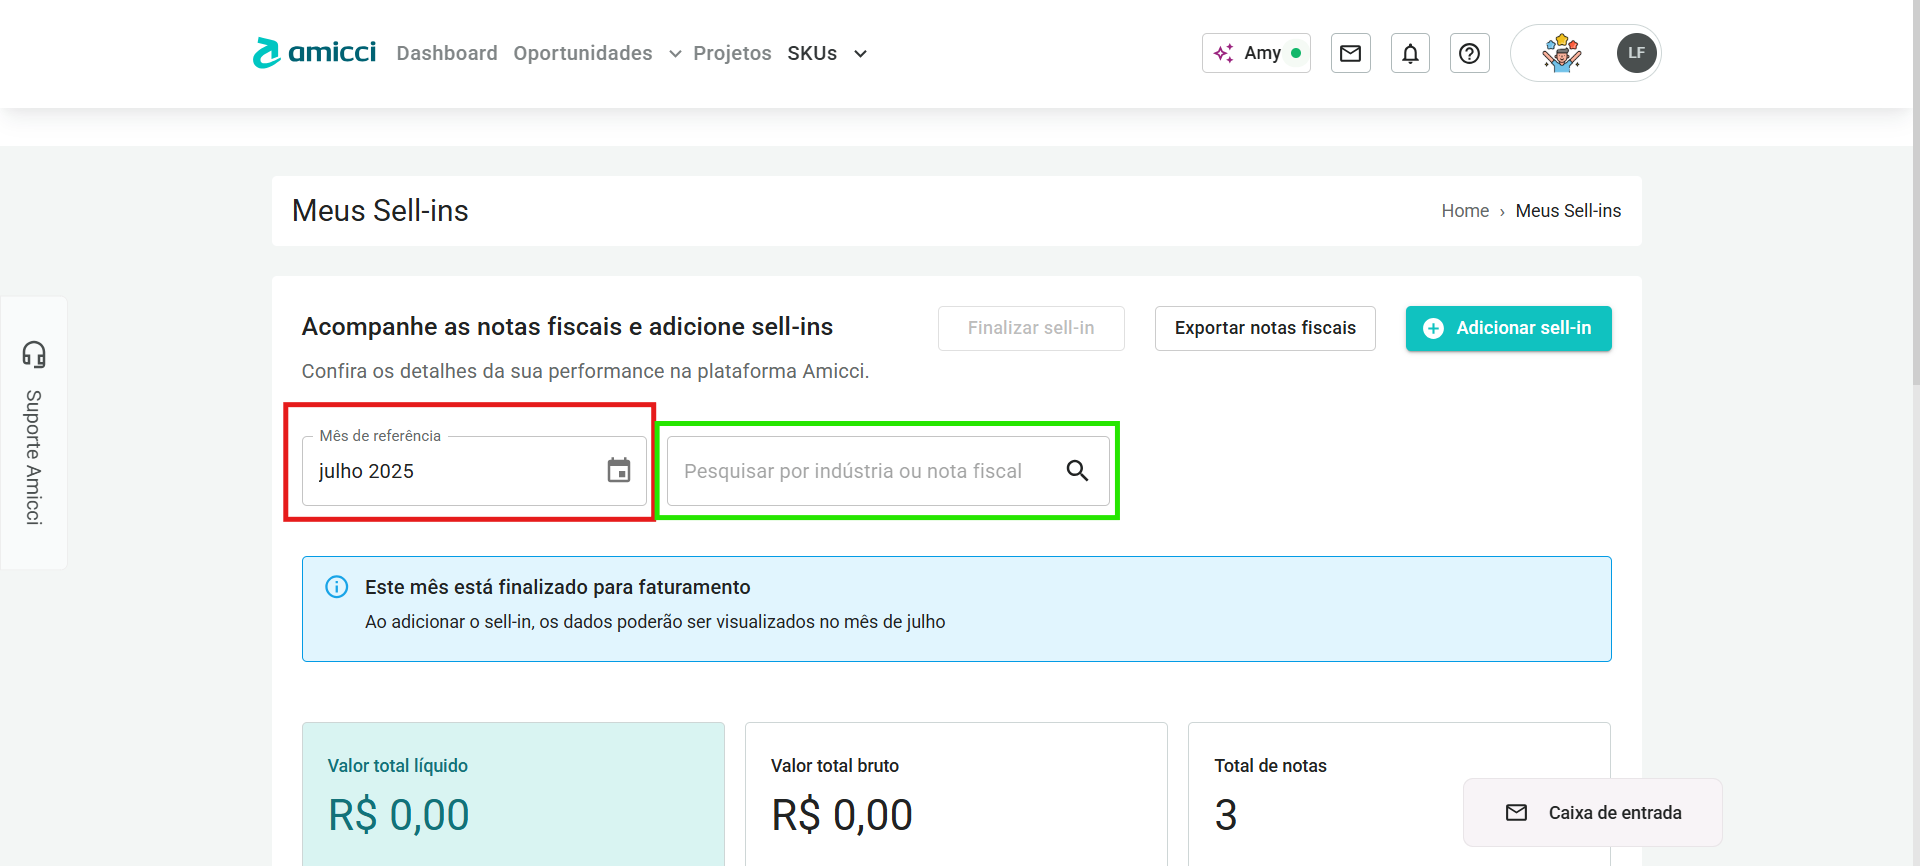Click the Amicci logo

314,53
